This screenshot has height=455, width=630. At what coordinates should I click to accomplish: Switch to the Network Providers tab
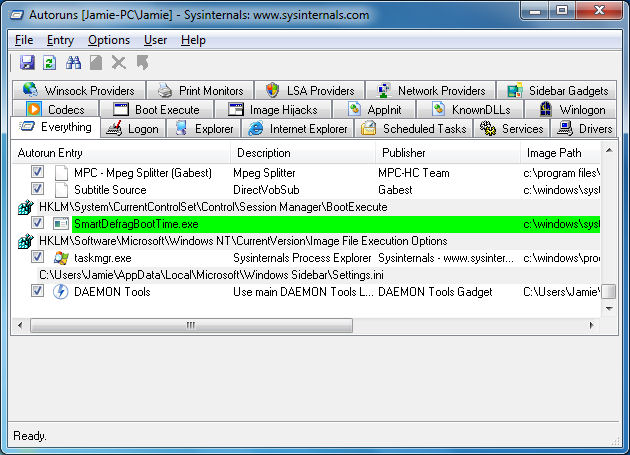(x=431, y=90)
